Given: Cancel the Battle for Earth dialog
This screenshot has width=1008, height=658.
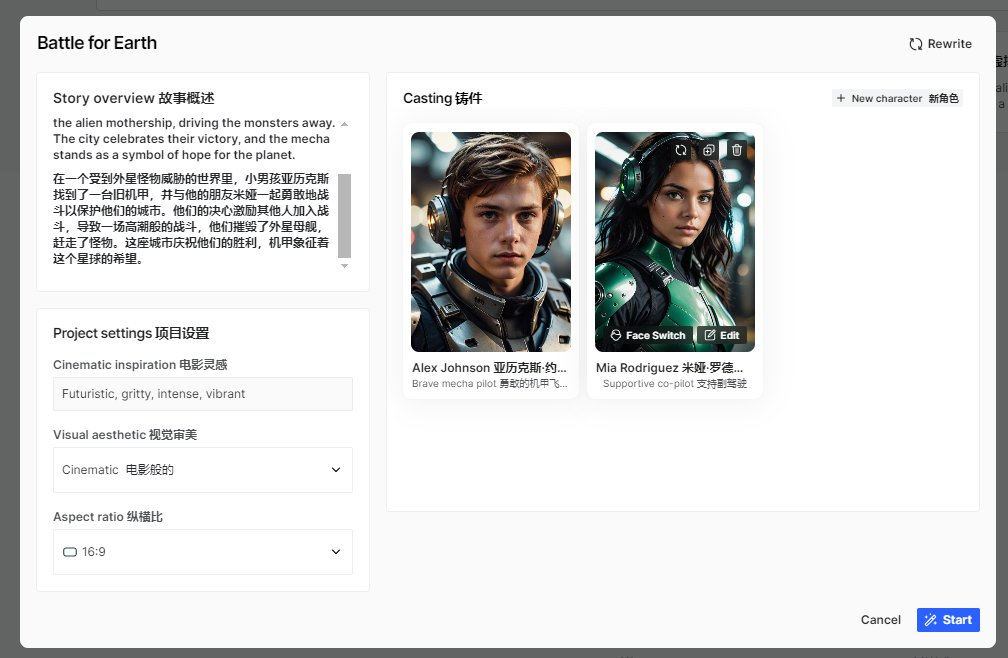Looking at the screenshot, I should [x=881, y=619].
